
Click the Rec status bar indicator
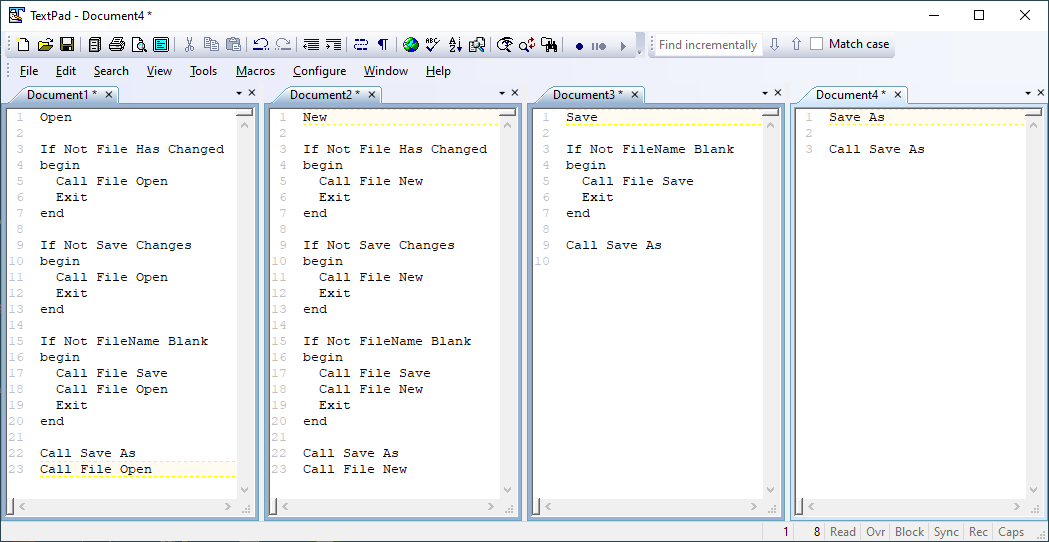978,532
